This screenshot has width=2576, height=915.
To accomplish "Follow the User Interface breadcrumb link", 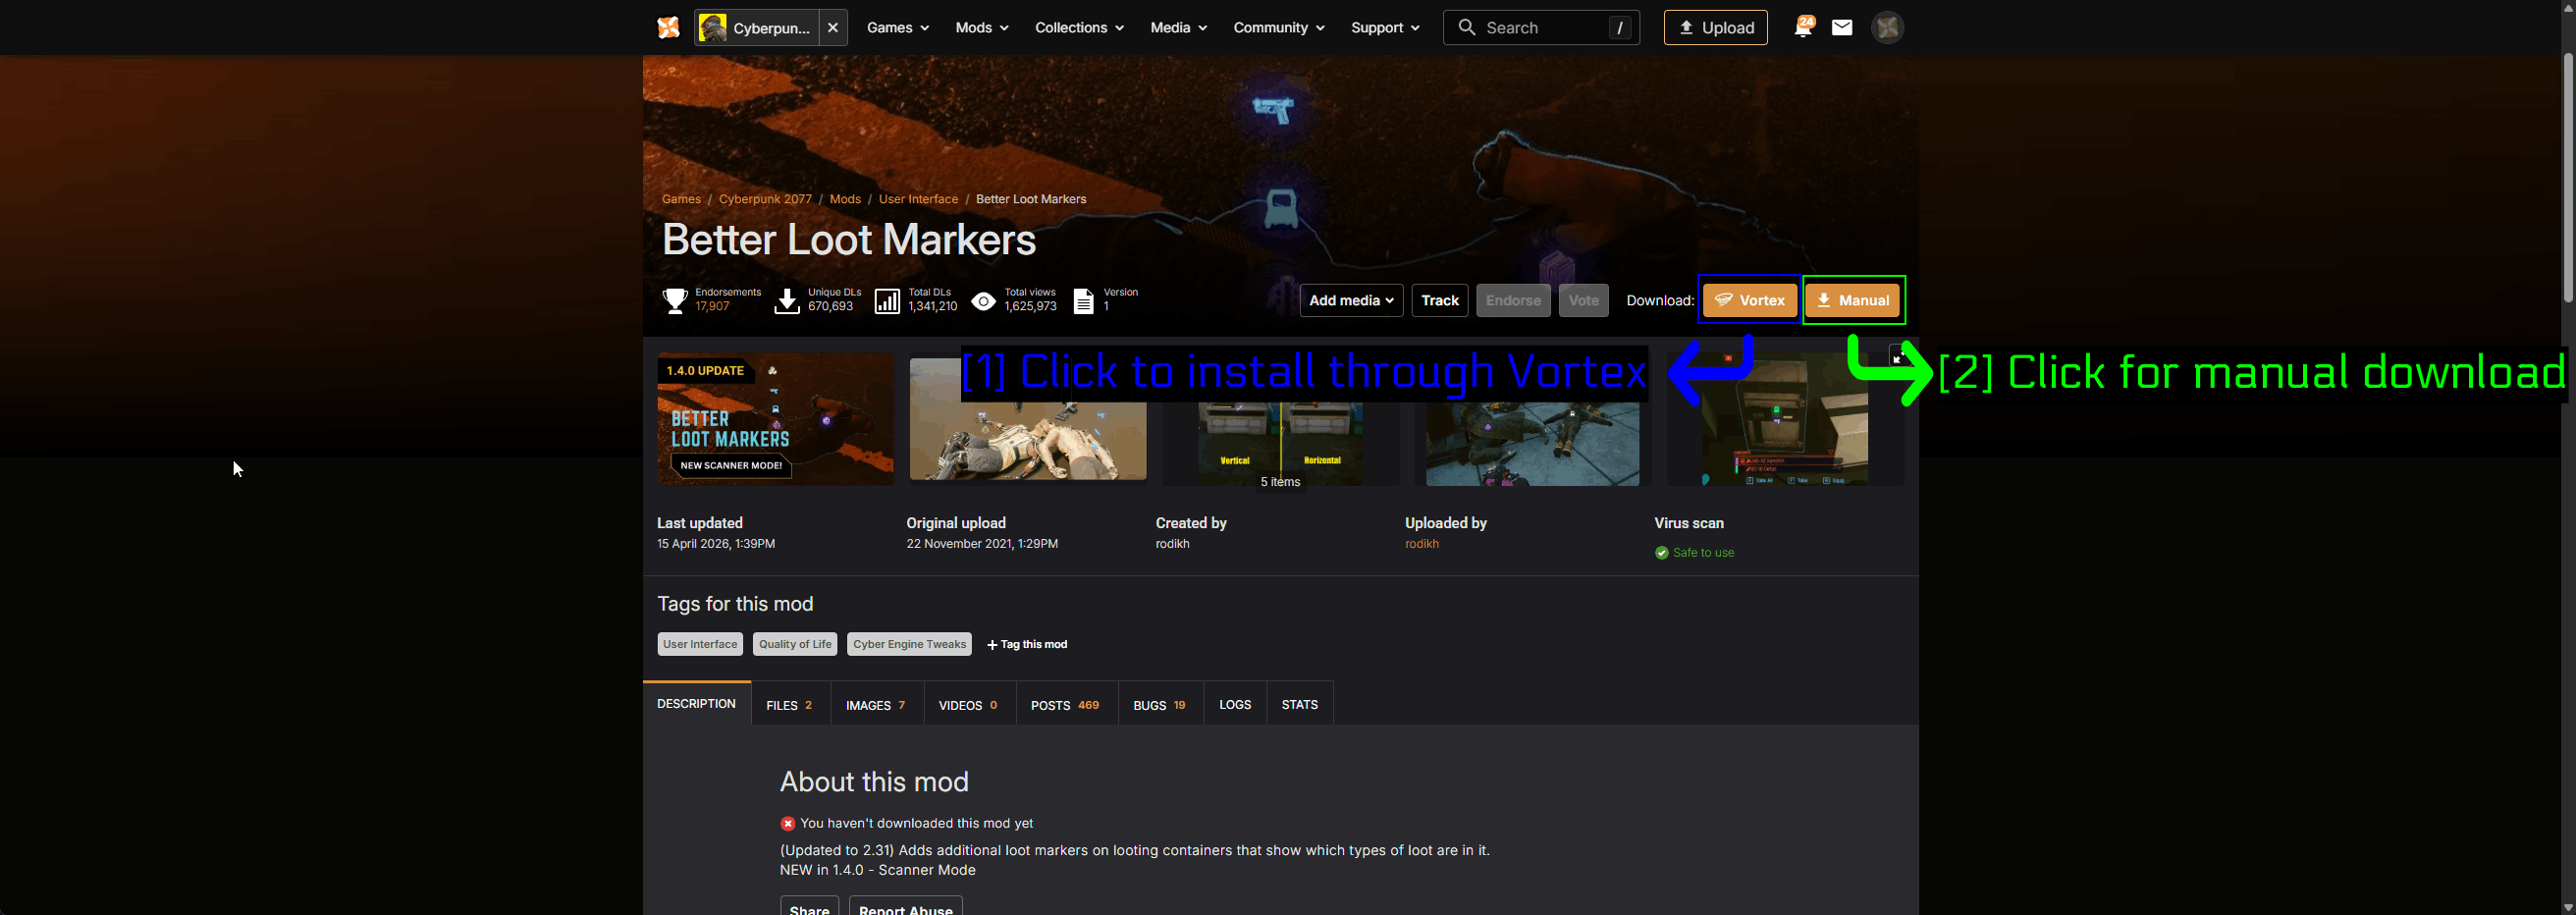I will pyautogui.click(x=918, y=199).
